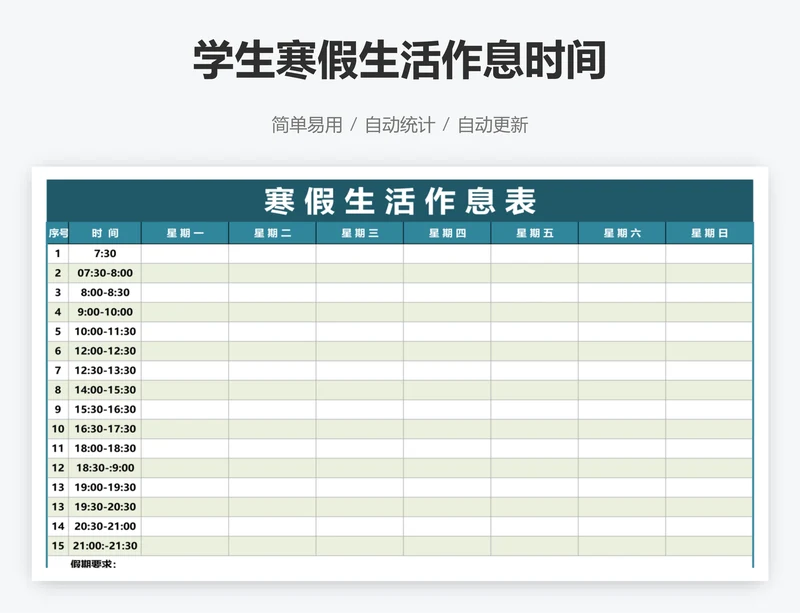Image resolution: width=800 pixels, height=613 pixels.
Task: Click the 07:30-8:00 time cell
Action: (x=105, y=273)
